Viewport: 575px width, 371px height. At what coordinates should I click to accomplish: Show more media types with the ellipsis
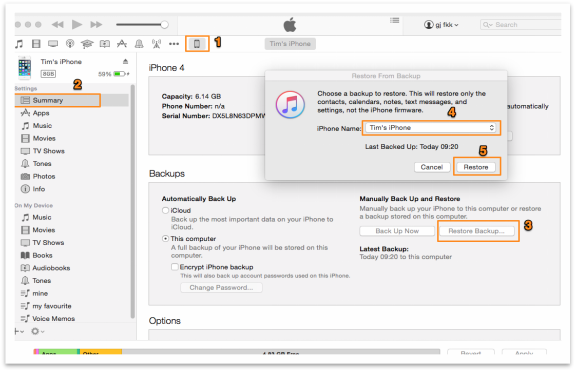click(174, 44)
